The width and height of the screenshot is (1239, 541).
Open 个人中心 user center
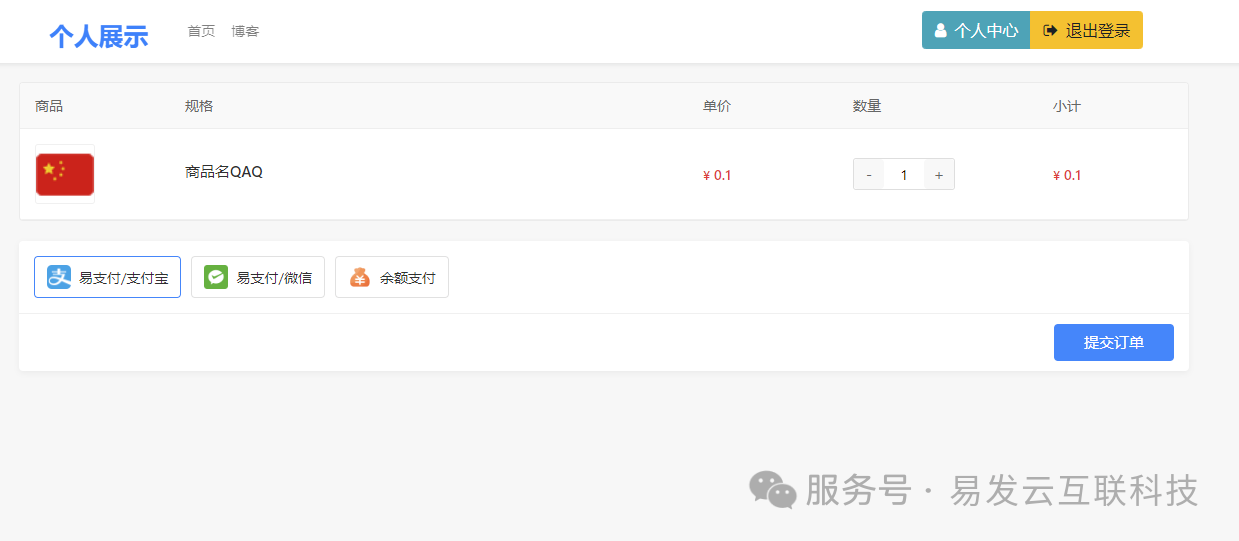tap(976, 30)
